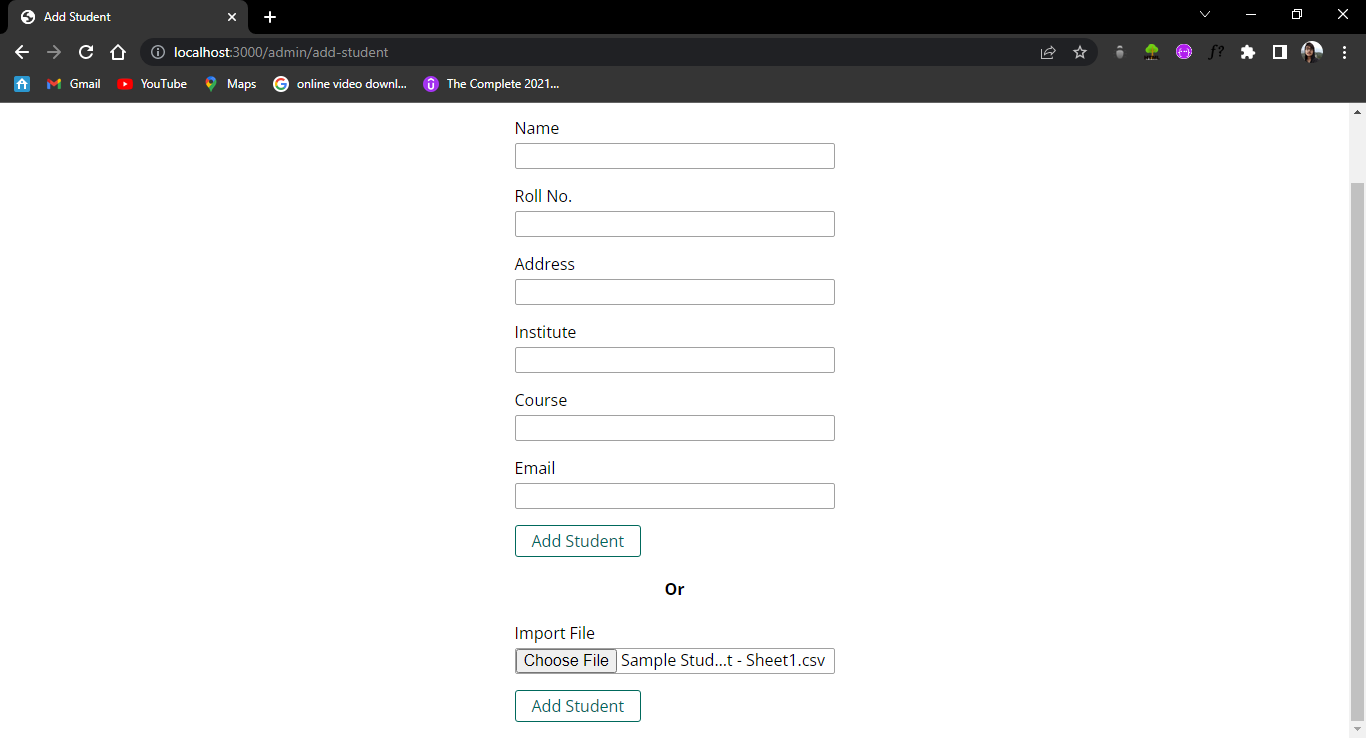
Task: Open the online video downloader bookmark
Action: click(340, 84)
